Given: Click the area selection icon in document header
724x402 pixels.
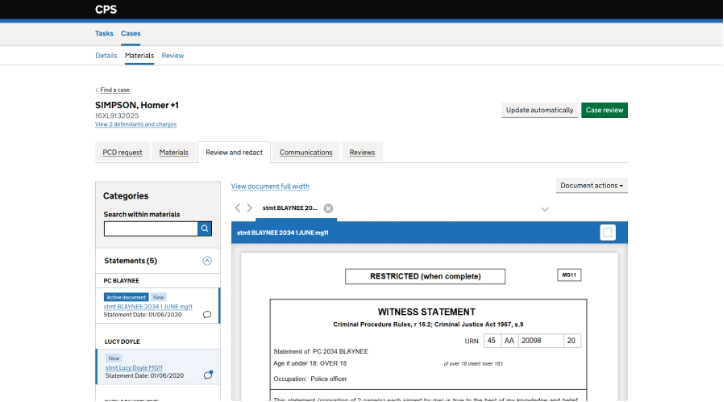Looking at the screenshot, I should 608,233.
